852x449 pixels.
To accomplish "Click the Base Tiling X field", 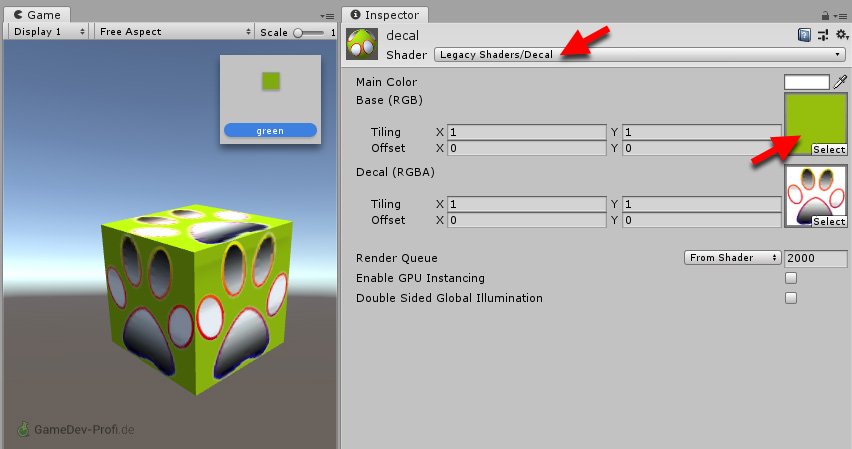I will [527, 132].
